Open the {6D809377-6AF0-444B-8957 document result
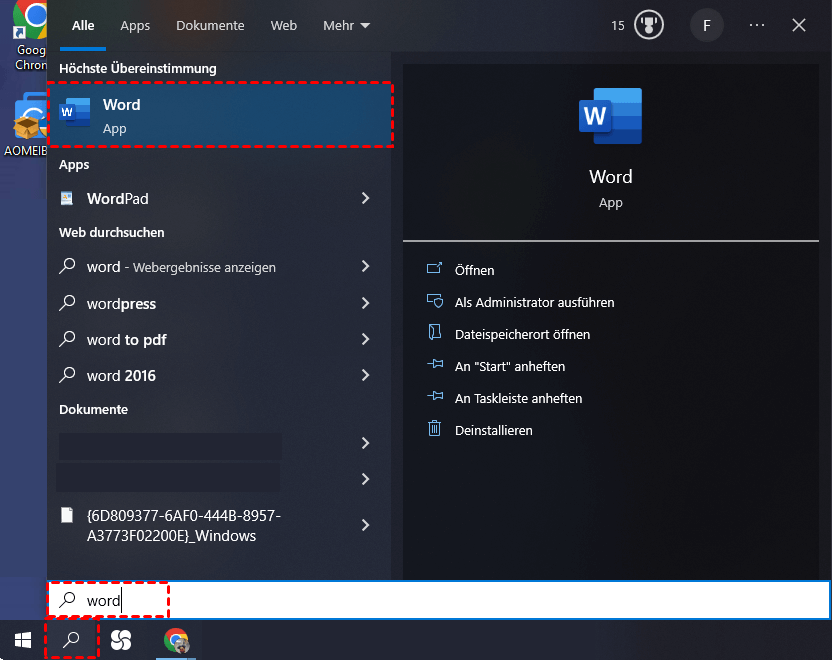The width and height of the screenshot is (832, 660). click(184, 525)
